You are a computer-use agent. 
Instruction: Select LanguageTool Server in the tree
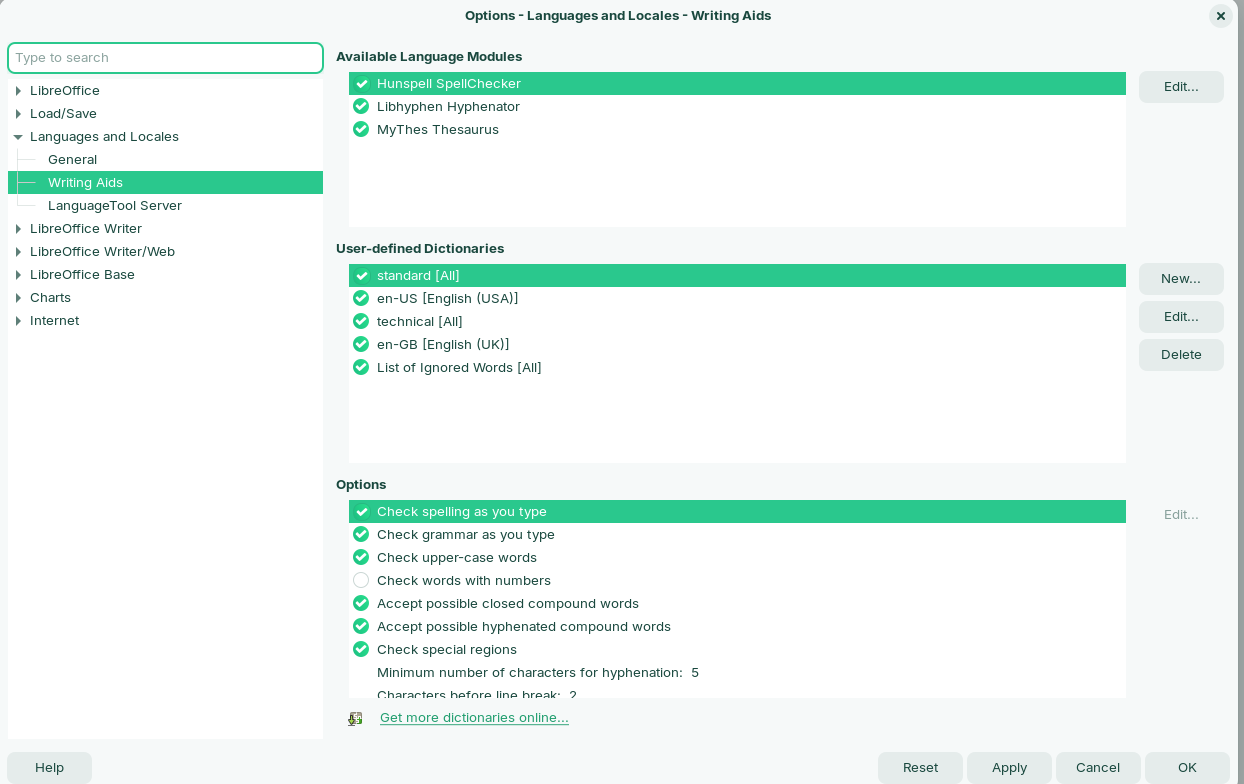tap(115, 206)
